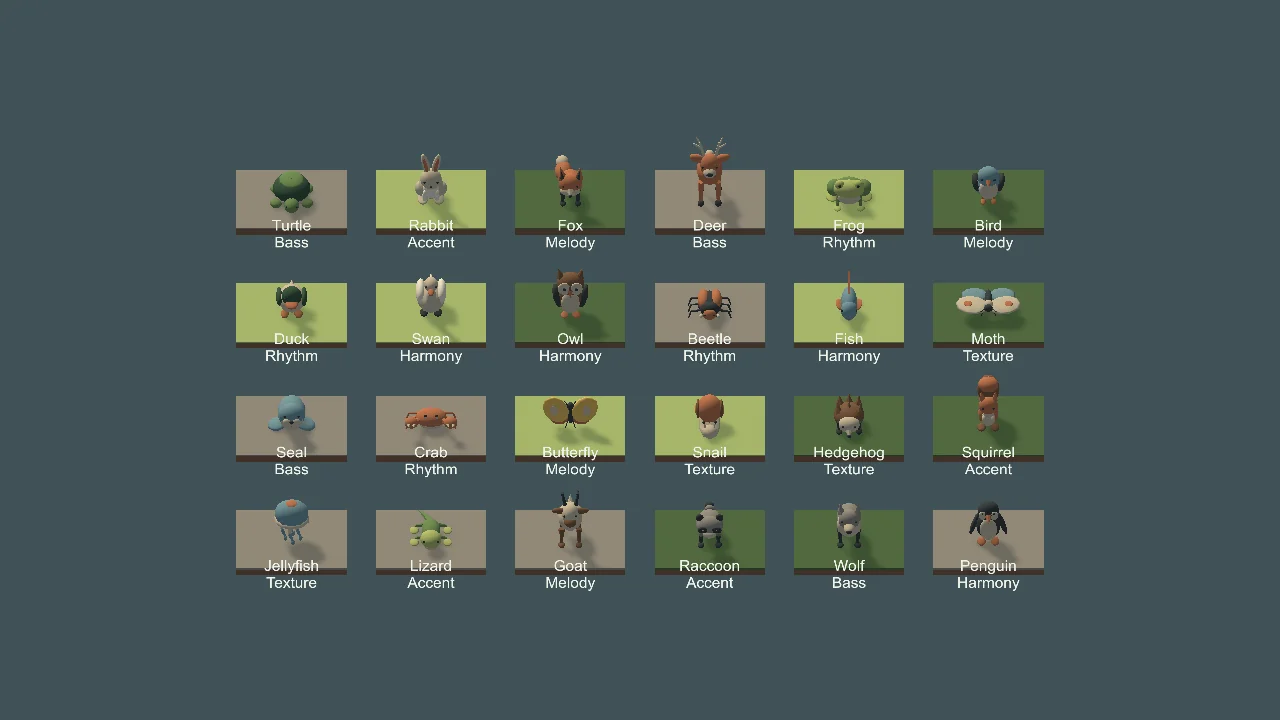Screen dimensions: 1280x720
Task: Select the grey Wolf figure
Action: tap(849, 524)
